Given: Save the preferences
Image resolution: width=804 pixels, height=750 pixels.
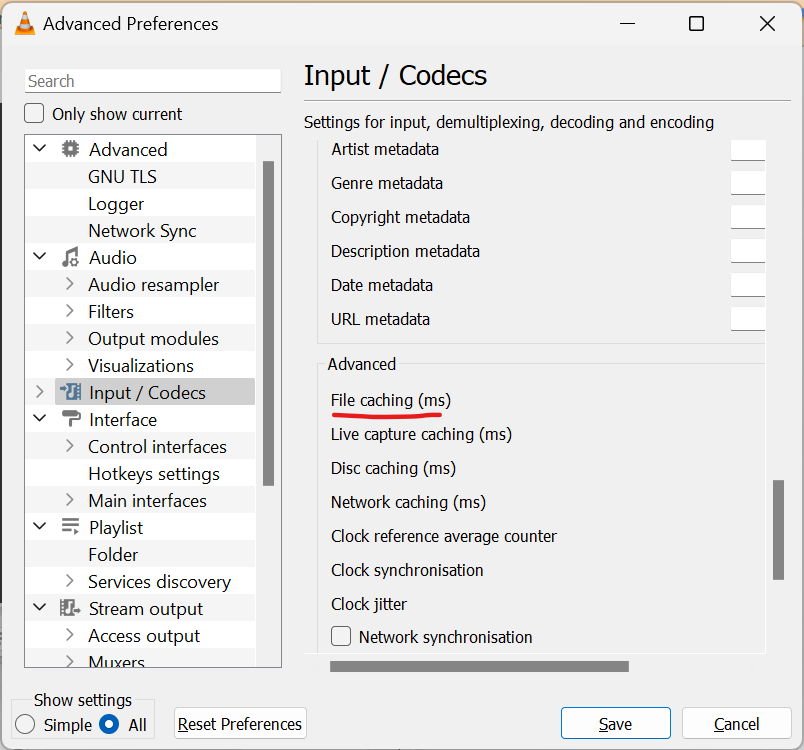Looking at the screenshot, I should coord(615,723).
